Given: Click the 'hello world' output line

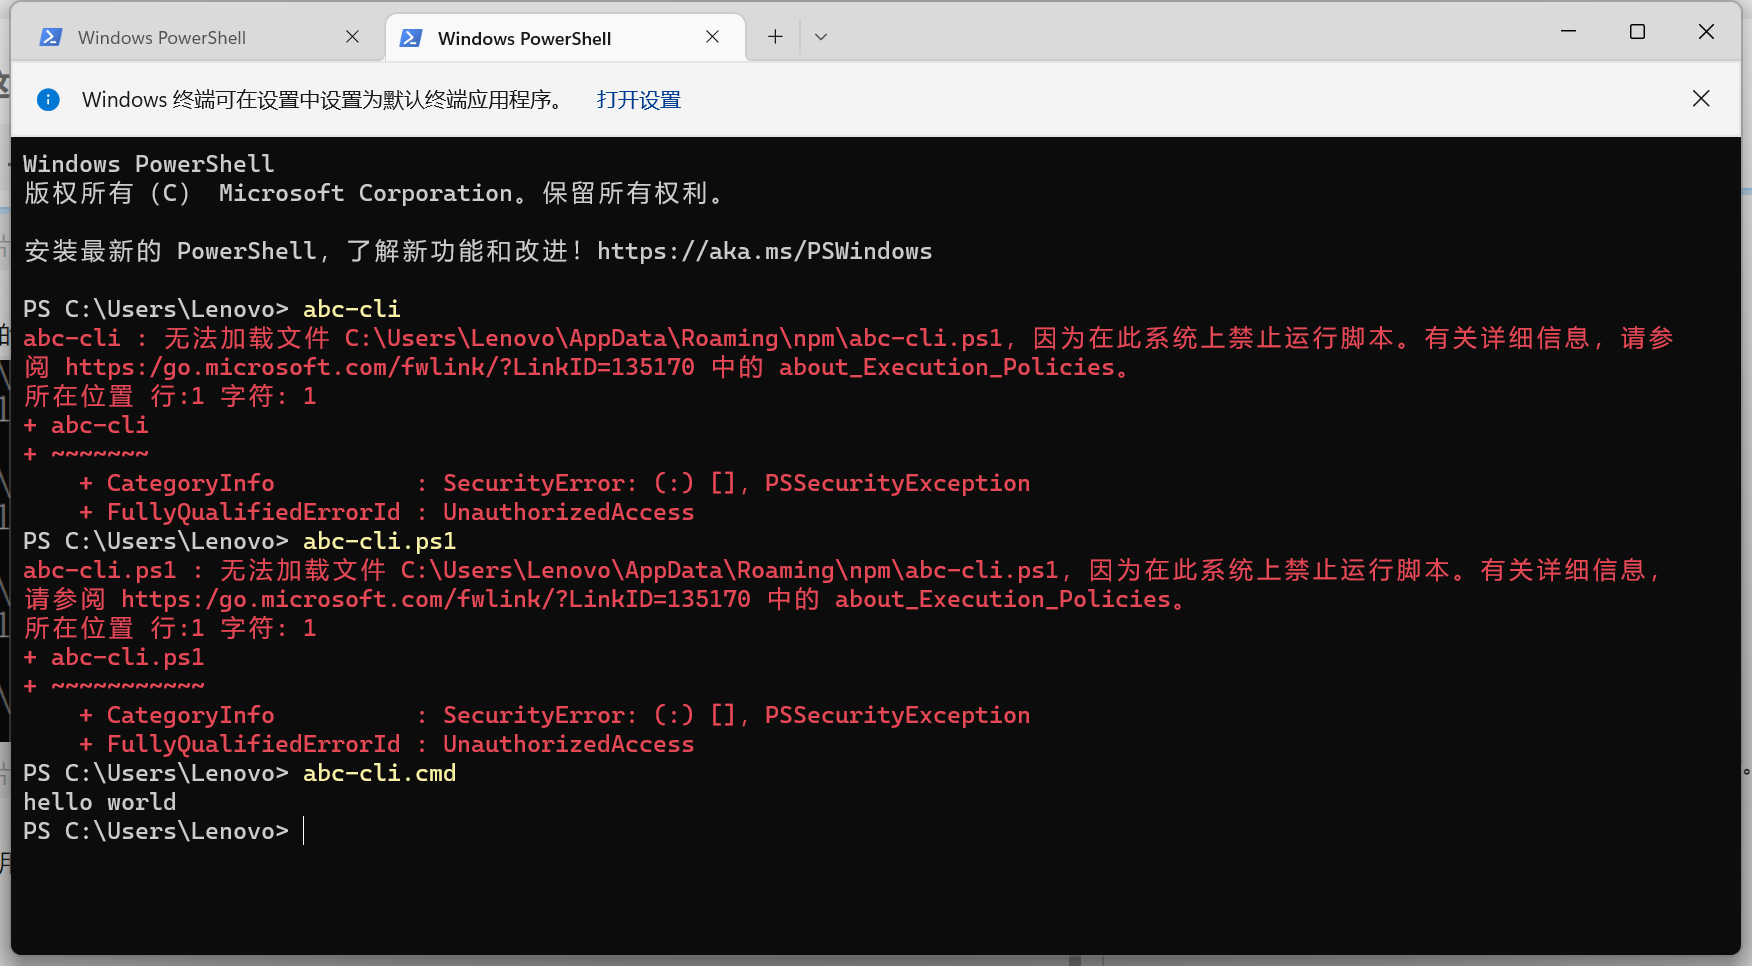Looking at the screenshot, I should coord(100,802).
